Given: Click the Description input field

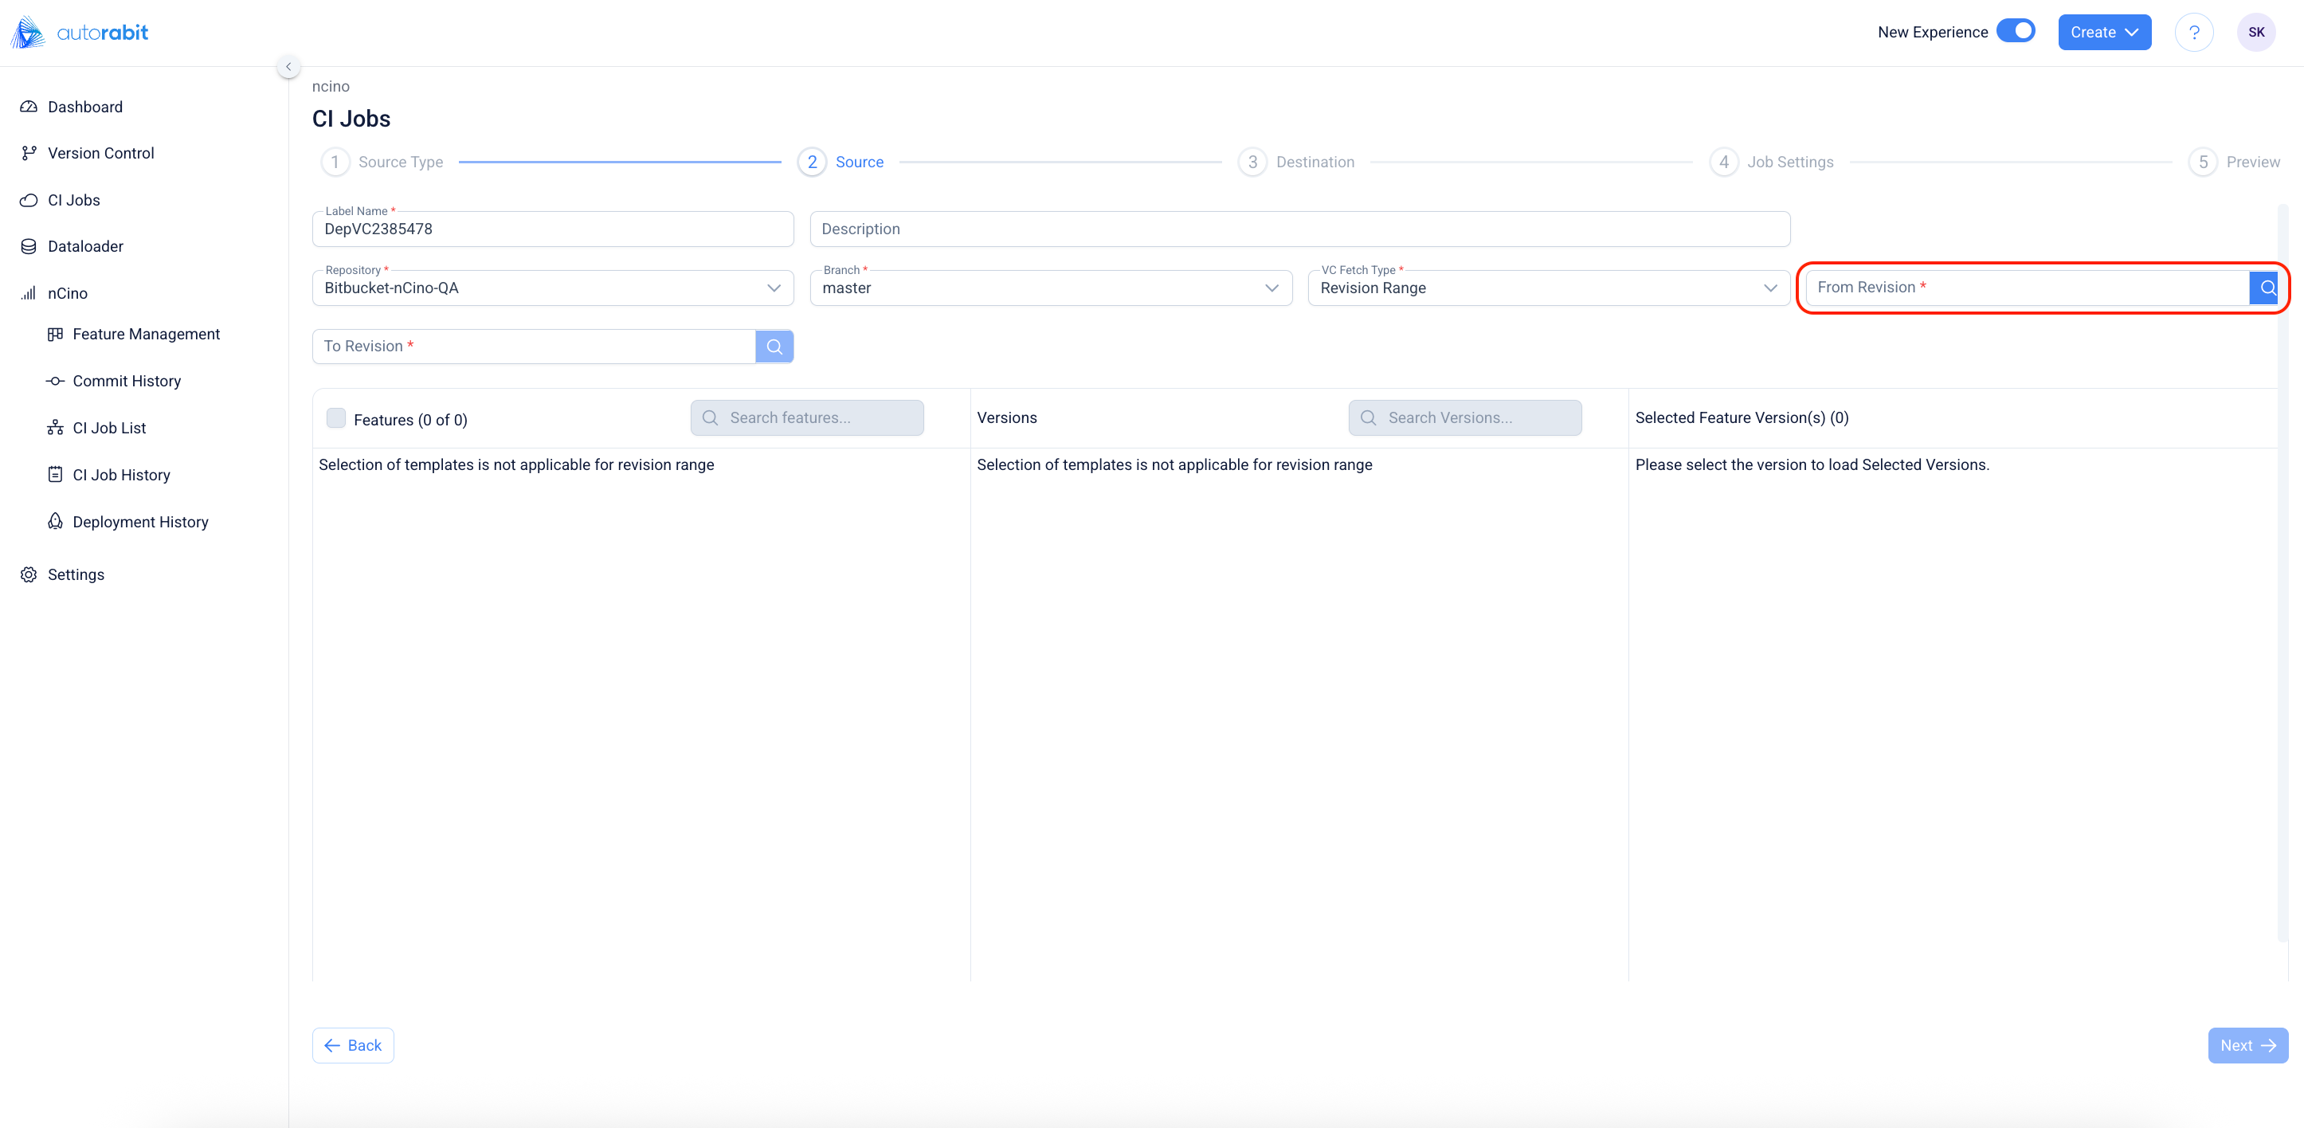Looking at the screenshot, I should pyautogui.click(x=1299, y=229).
